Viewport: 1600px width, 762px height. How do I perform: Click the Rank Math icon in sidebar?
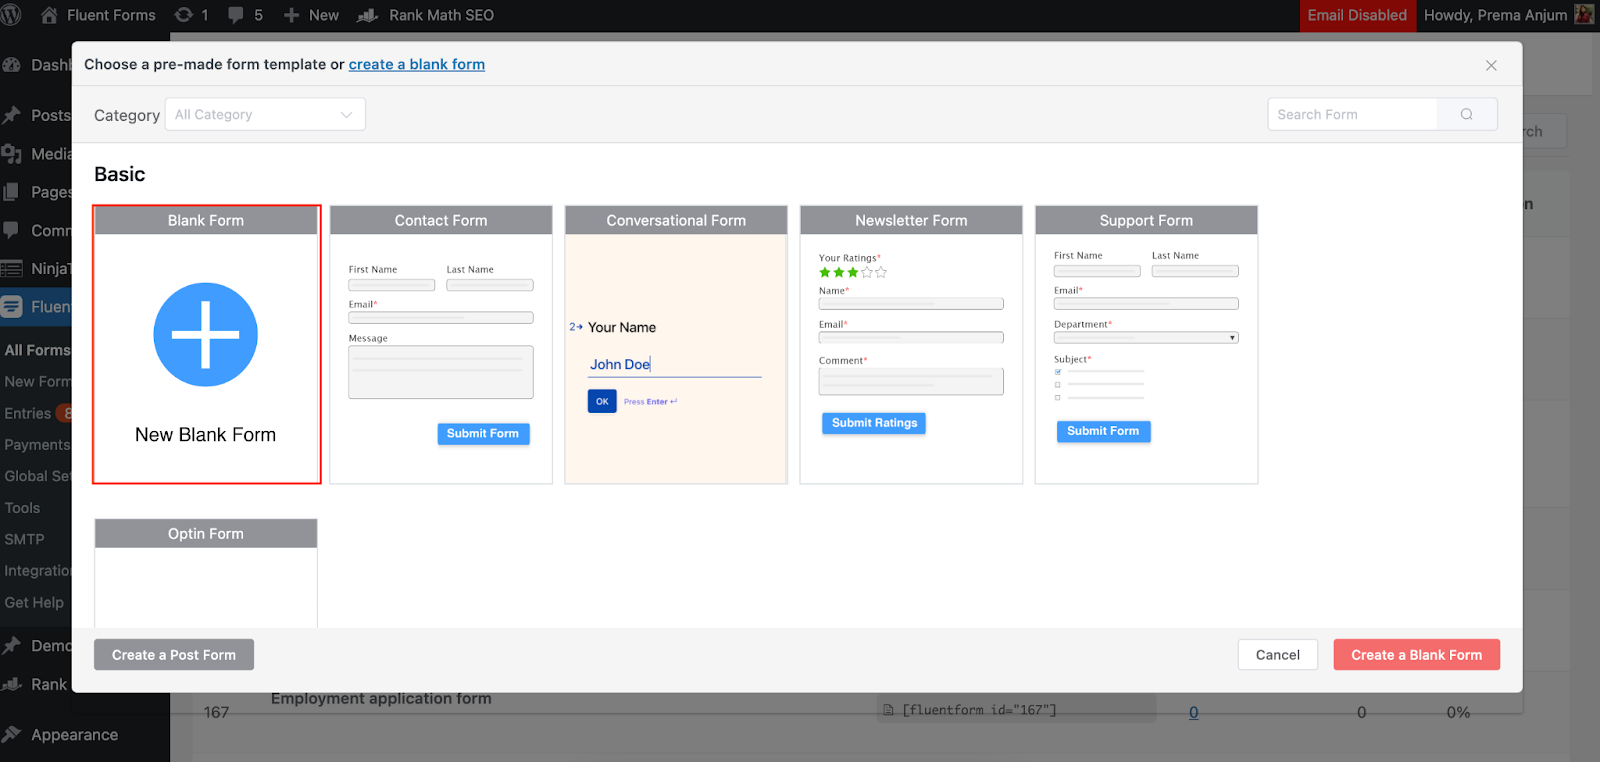point(12,684)
